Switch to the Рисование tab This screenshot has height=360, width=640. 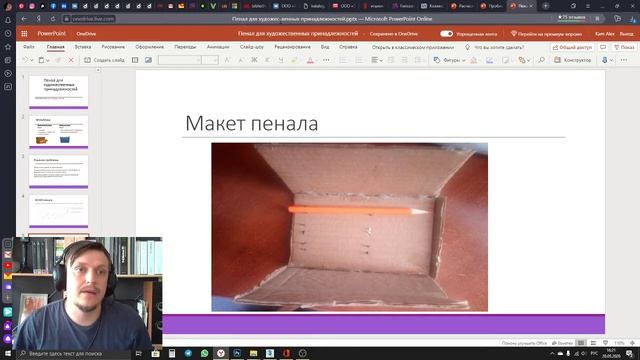click(x=113, y=47)
